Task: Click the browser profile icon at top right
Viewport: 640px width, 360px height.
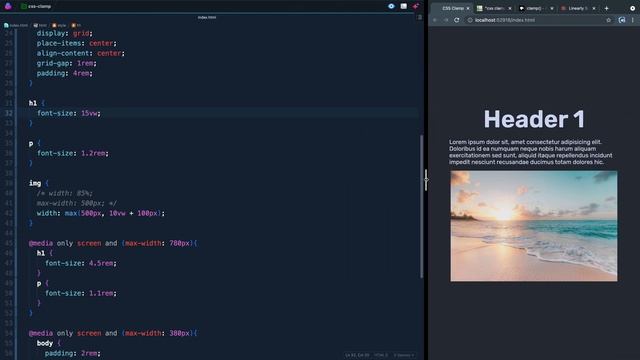Action: click(633, 8)
